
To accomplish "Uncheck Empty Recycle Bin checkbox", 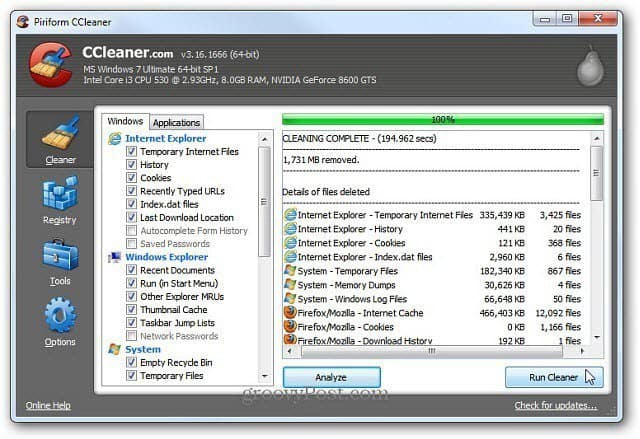I will (131, 362).
